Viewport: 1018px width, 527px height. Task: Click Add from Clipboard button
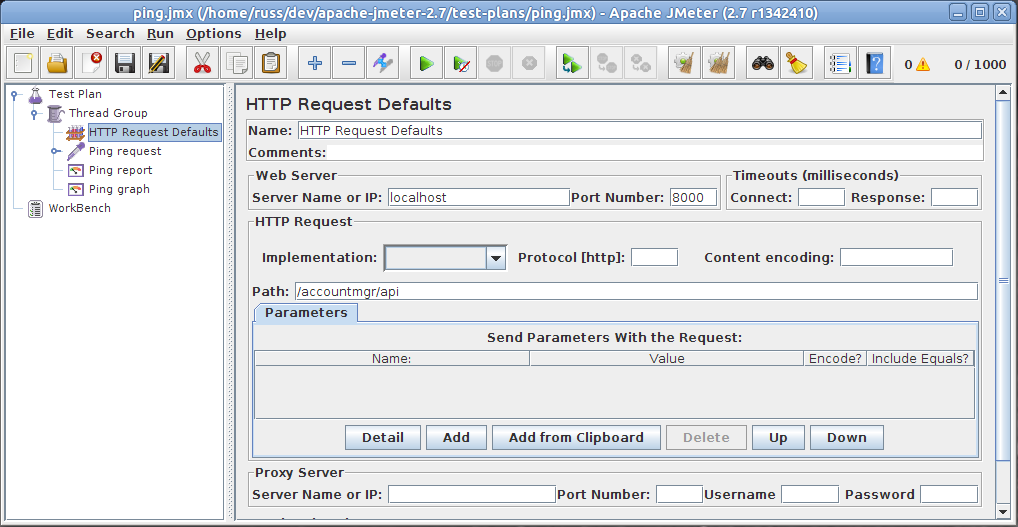point(577,437)
